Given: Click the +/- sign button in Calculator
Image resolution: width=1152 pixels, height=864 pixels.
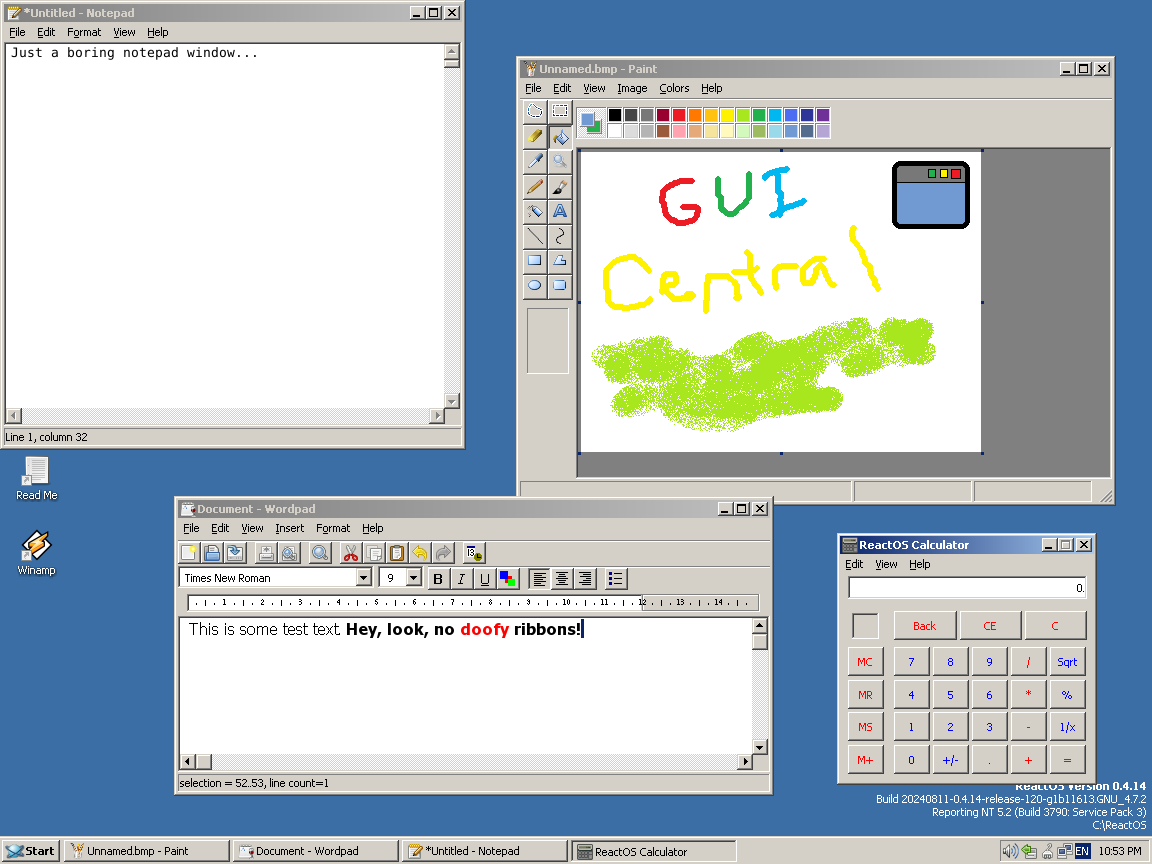Looking at the screenshot, I should 950,760.
